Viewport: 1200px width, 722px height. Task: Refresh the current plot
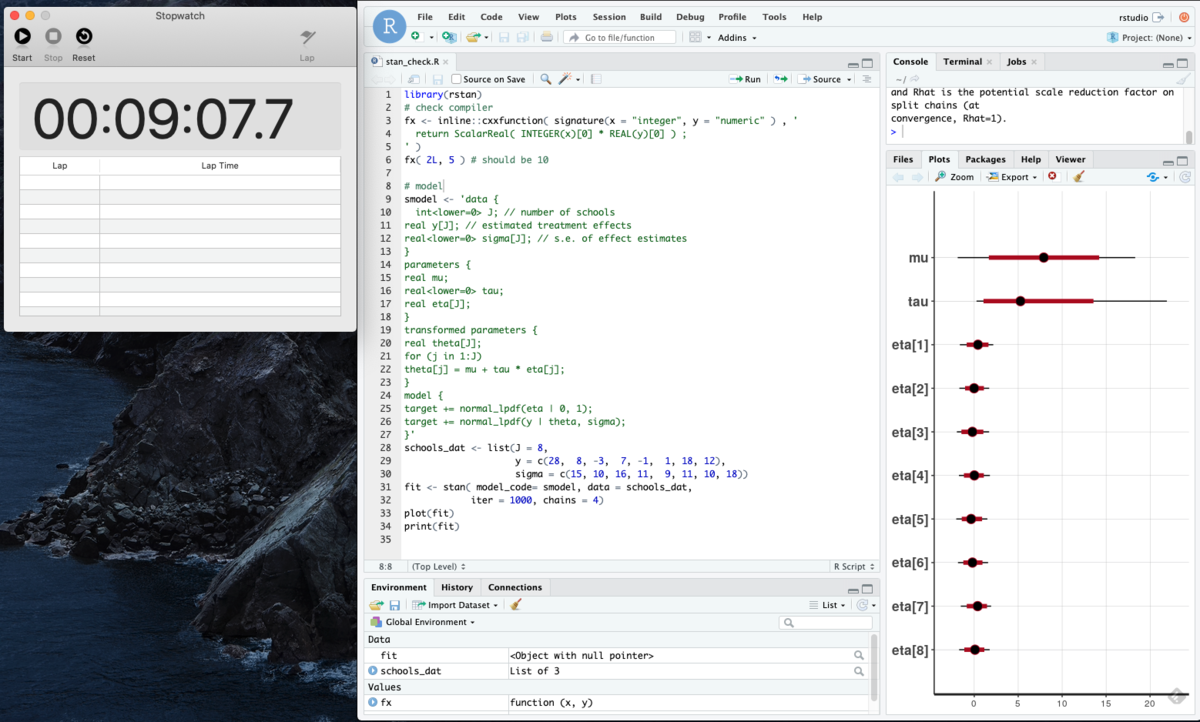pos(1185,176)
